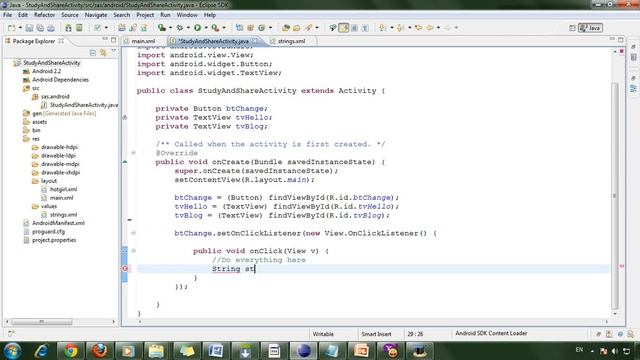
Task: Click the Search flashlight icon in toolbar
Action: point(308,28)
